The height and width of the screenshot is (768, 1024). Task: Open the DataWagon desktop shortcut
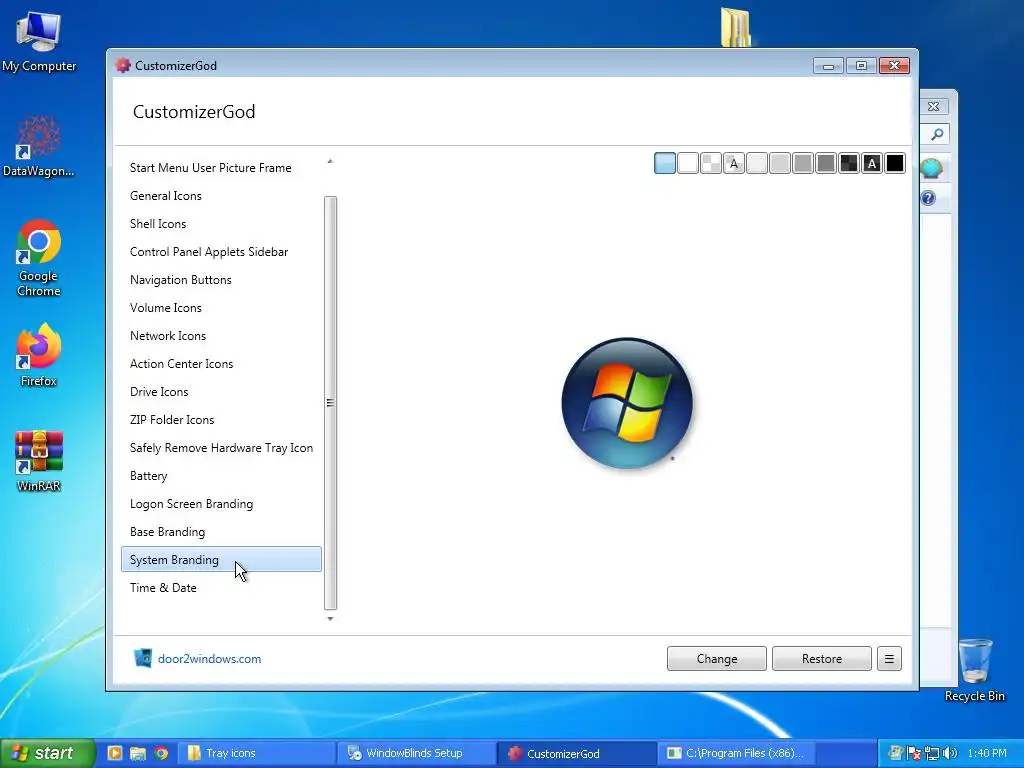(39, 146)
